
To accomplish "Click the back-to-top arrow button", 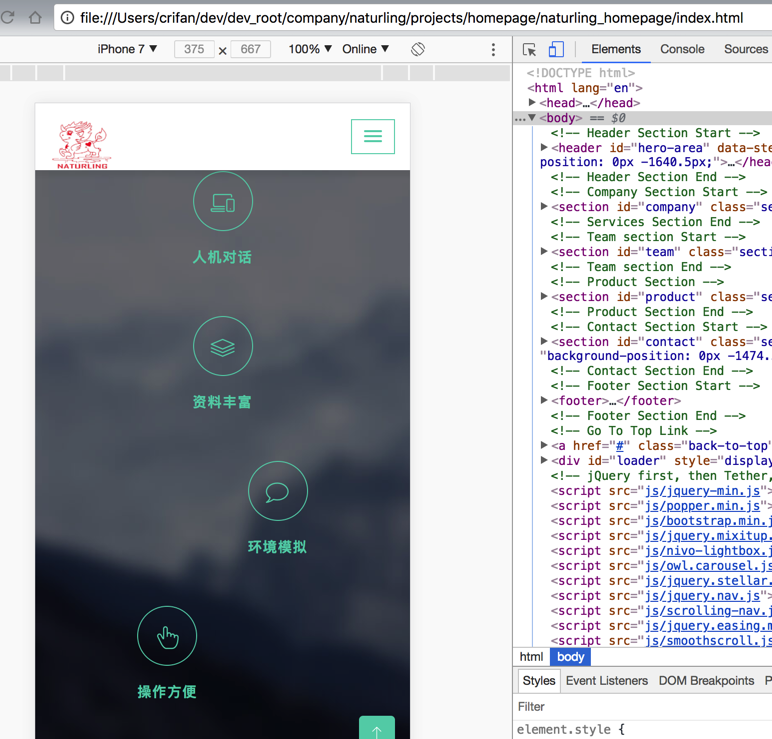I will click(377, 728).
